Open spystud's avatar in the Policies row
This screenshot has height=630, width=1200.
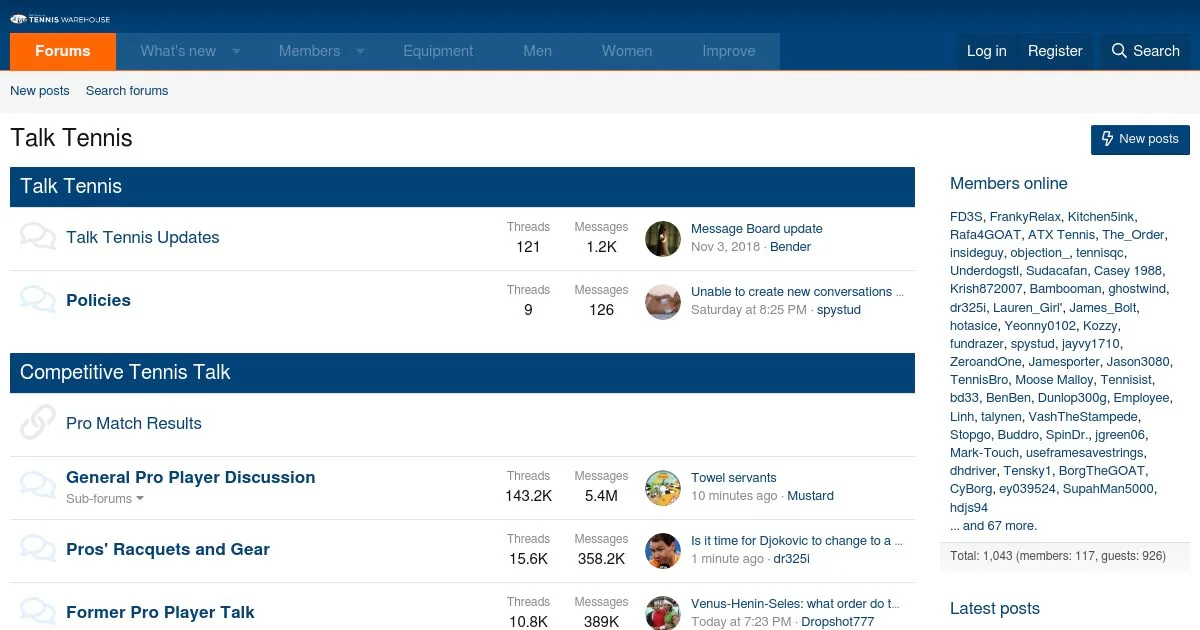coord(663,301)
